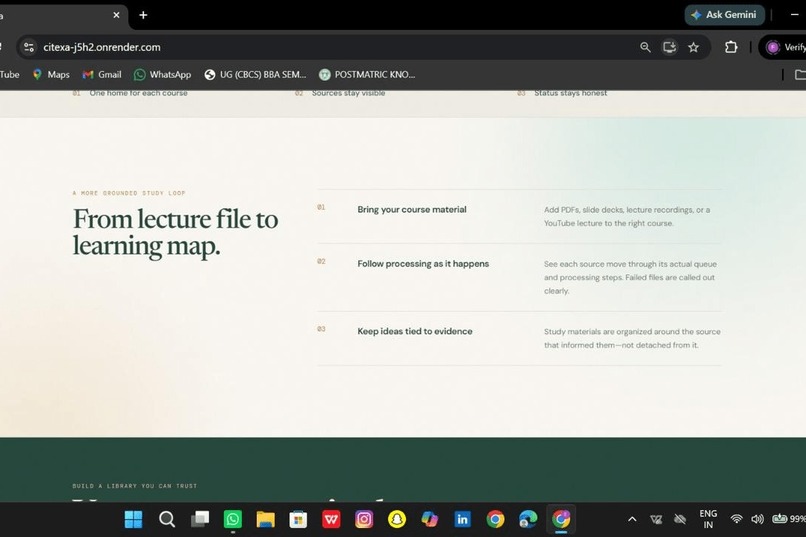
Task: Select the text Keep ideas tied to evidence
Action: pos(415,331)
